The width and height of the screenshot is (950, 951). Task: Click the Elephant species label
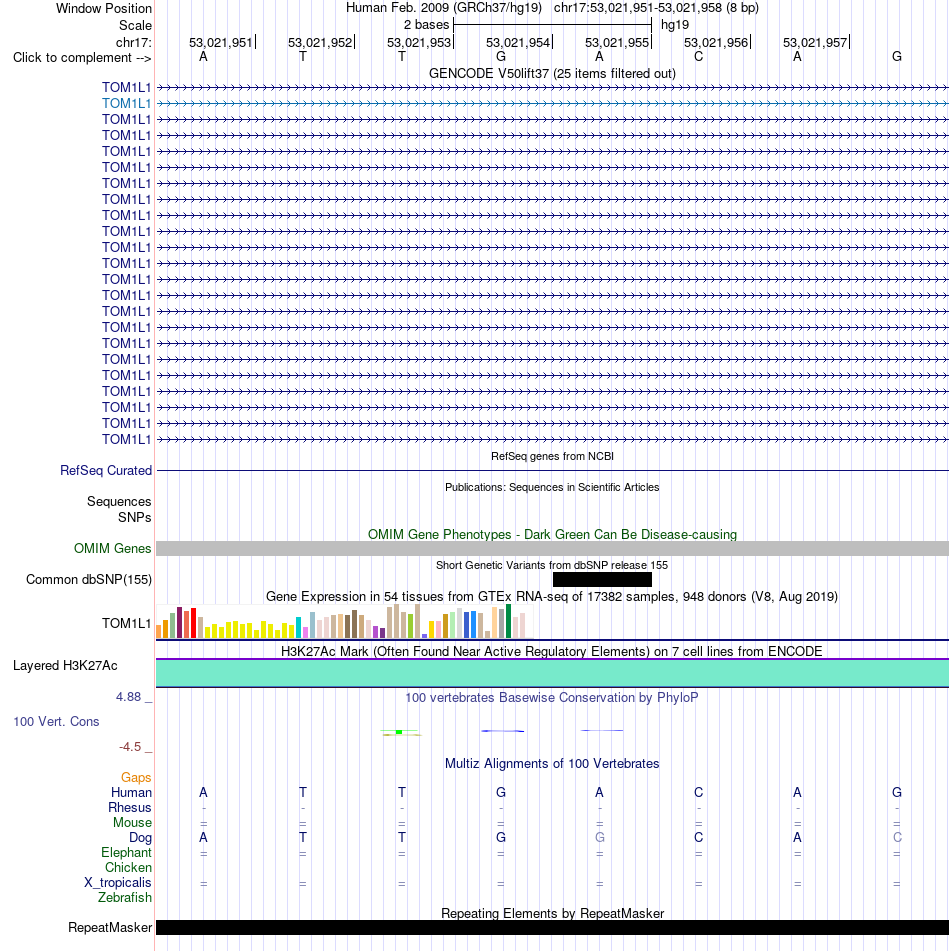click(x=126, y=853)
